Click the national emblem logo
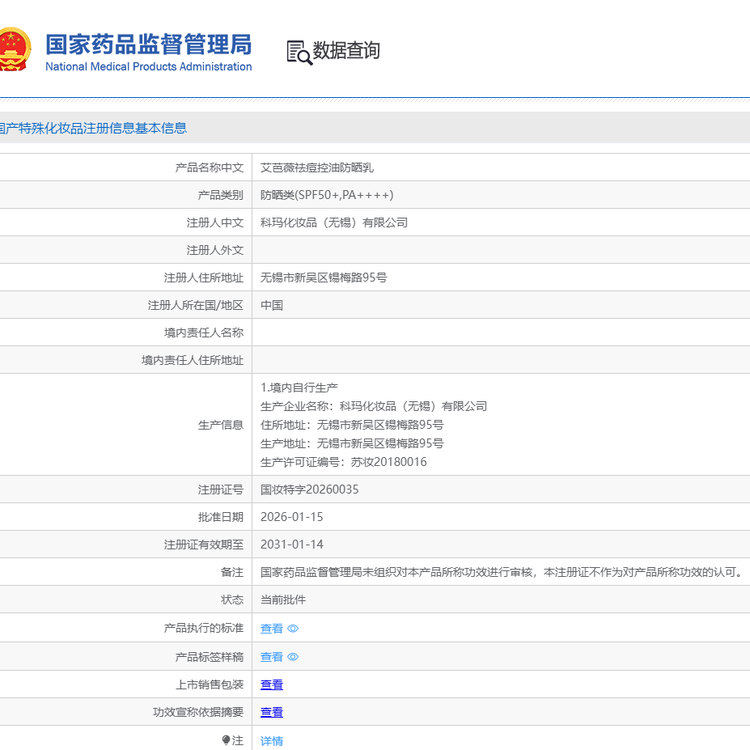 (15, 50)
